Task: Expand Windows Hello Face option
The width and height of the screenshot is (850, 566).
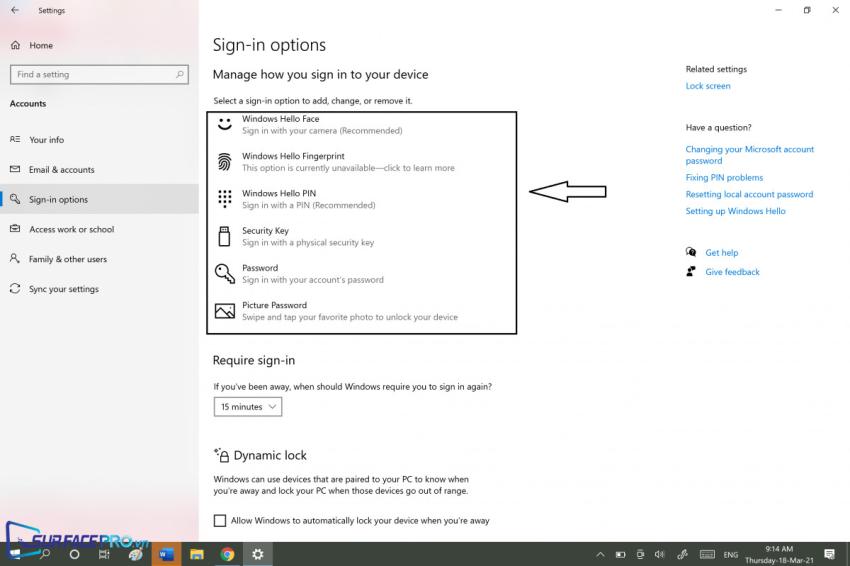Action: 362,125
